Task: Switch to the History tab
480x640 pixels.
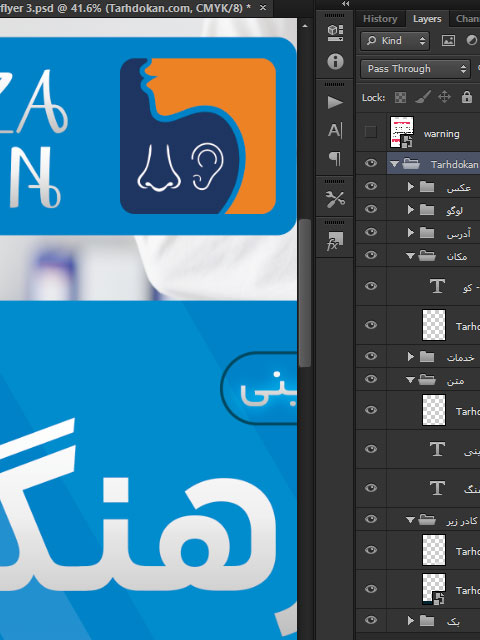Action: click(x=380, y=19)
